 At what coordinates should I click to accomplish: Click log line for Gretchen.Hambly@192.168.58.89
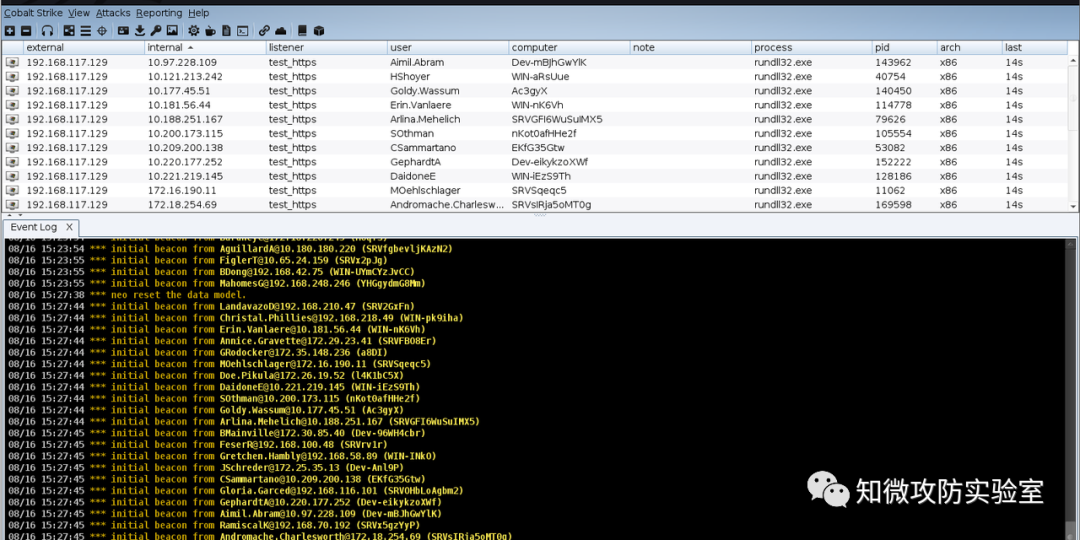coord(222,456)
